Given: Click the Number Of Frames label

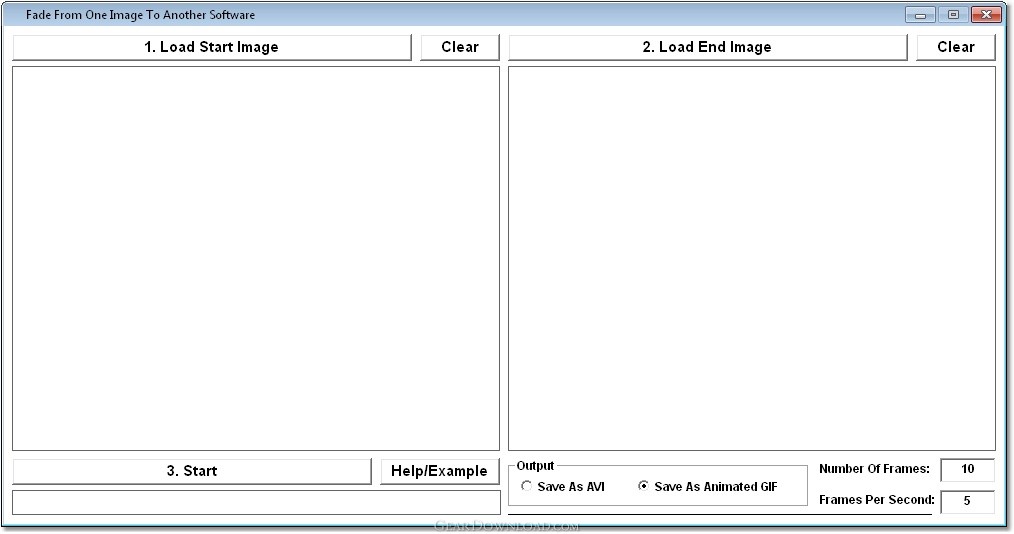Looking at the screenshot, I should (874, 469).
